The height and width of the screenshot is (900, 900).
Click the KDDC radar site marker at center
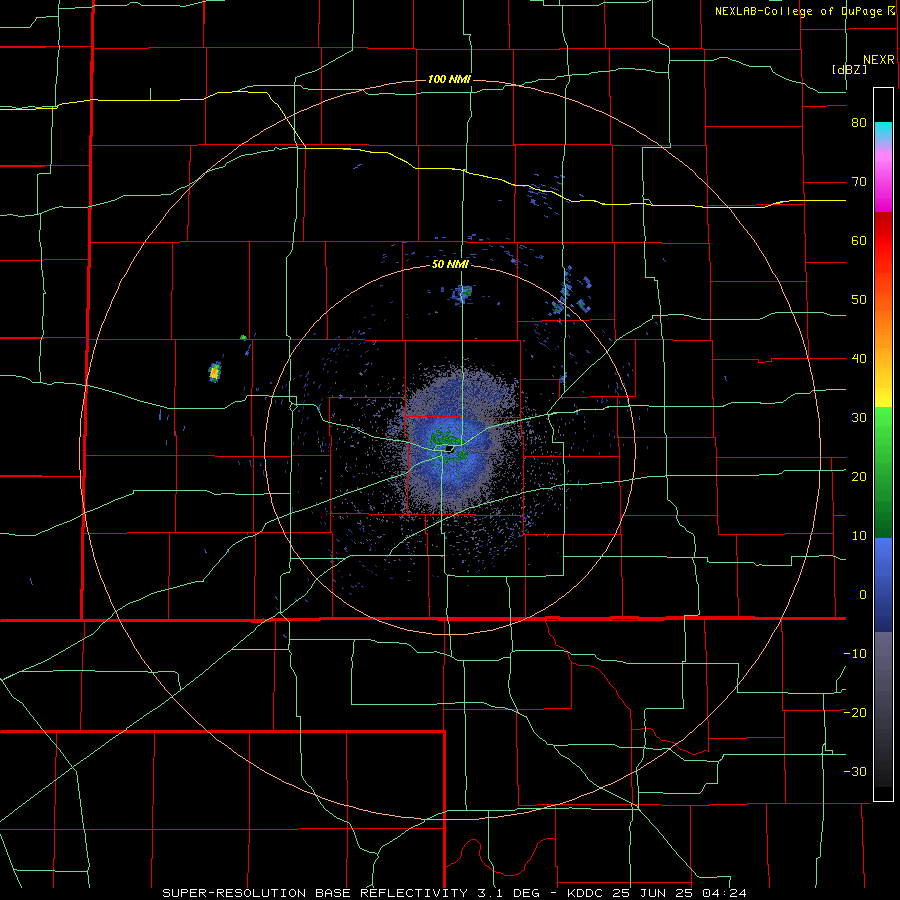pos(451,448)
